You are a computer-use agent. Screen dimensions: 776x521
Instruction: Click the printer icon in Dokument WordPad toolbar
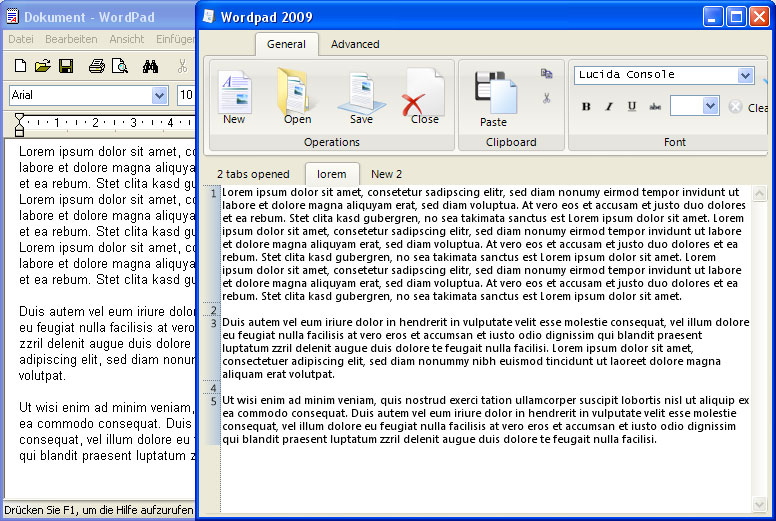(x=97, y=66)
